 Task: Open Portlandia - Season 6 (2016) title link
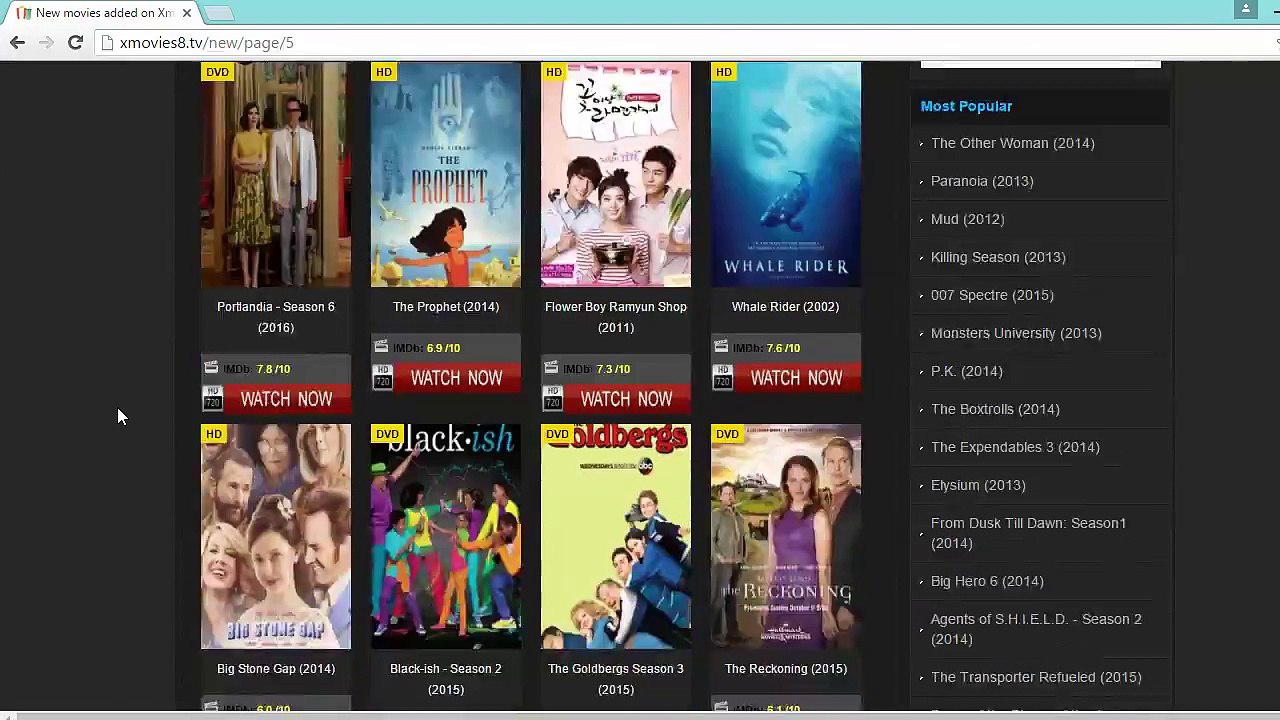(x=276, y=317)
